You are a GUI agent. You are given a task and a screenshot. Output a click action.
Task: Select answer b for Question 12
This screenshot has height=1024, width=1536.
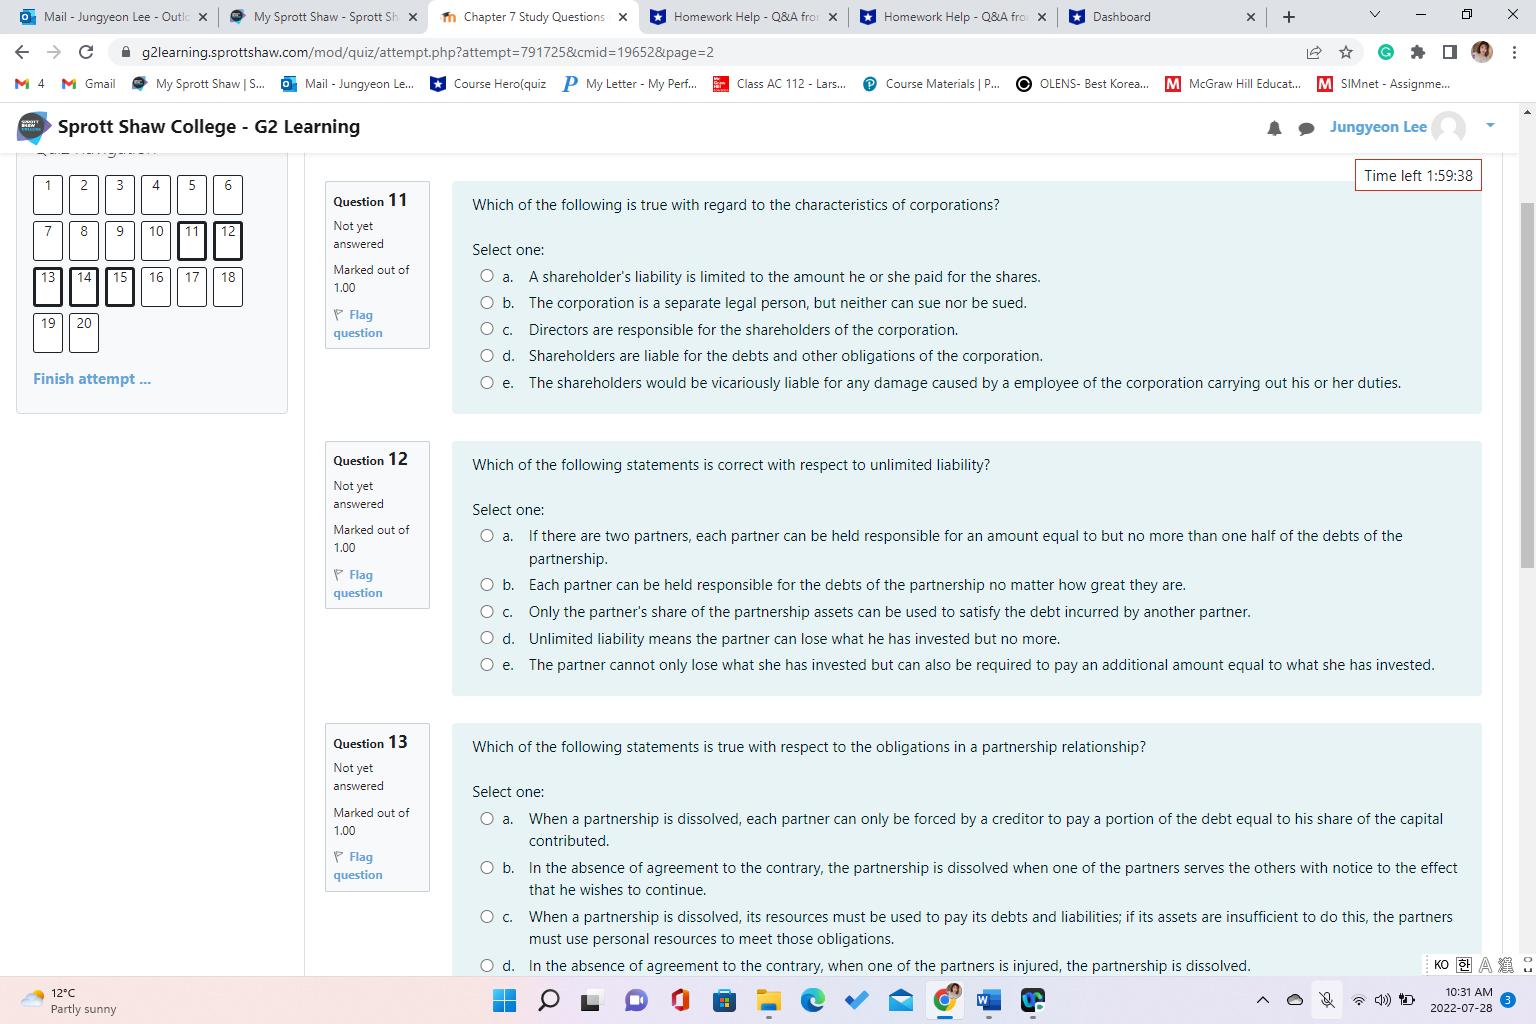[x=486, y=584]
